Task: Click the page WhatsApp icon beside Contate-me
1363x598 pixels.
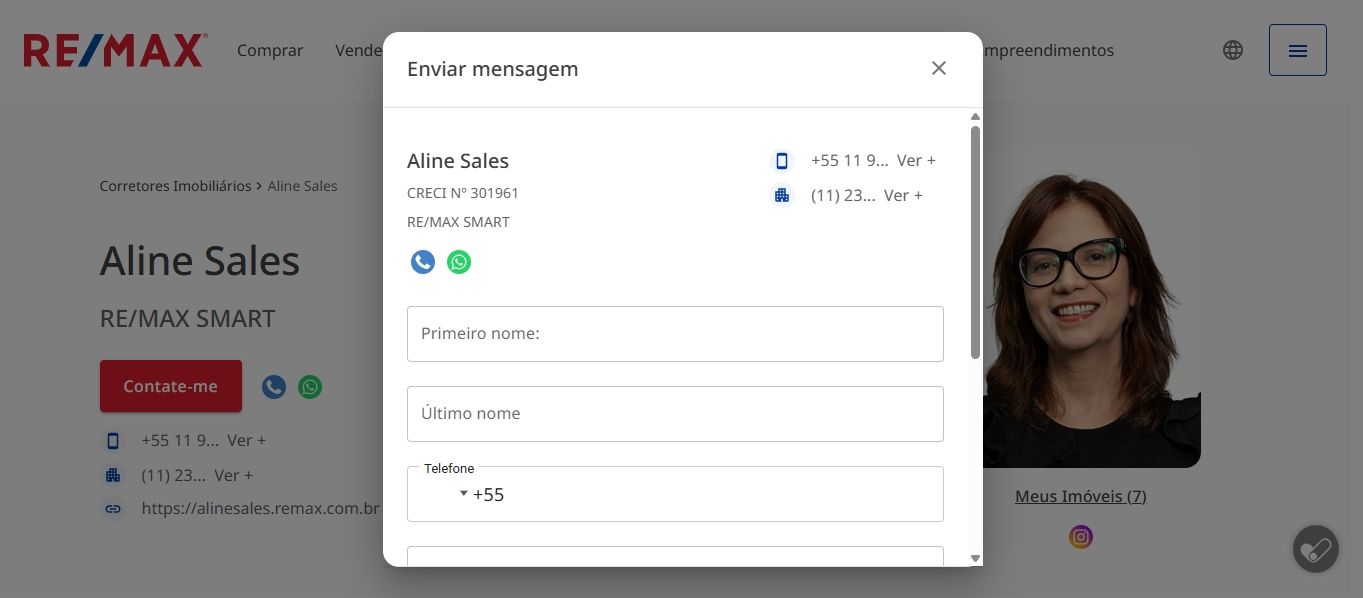Action: tap(310, 387)
